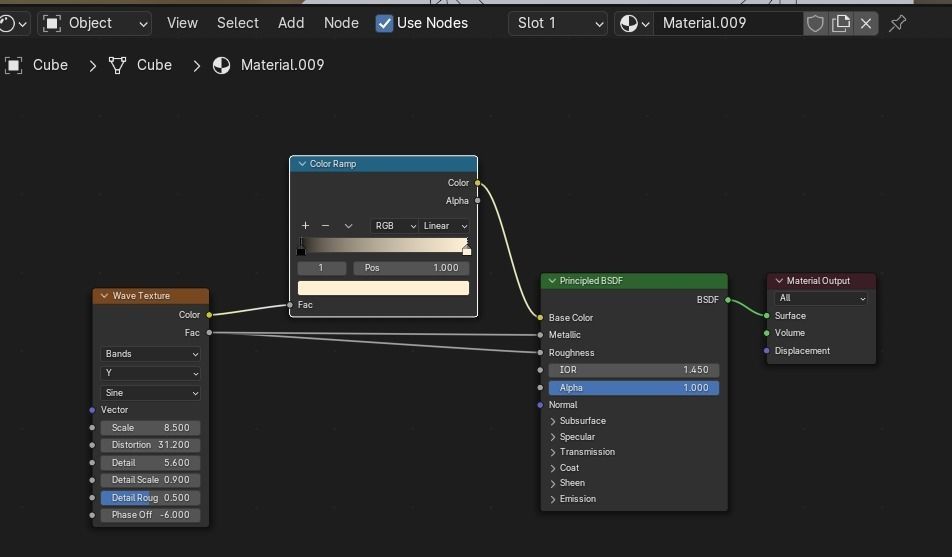Open Wave Texture Sine profile dropdown
Viewport: 952px width, 557px height.
[x=151, y=392]
